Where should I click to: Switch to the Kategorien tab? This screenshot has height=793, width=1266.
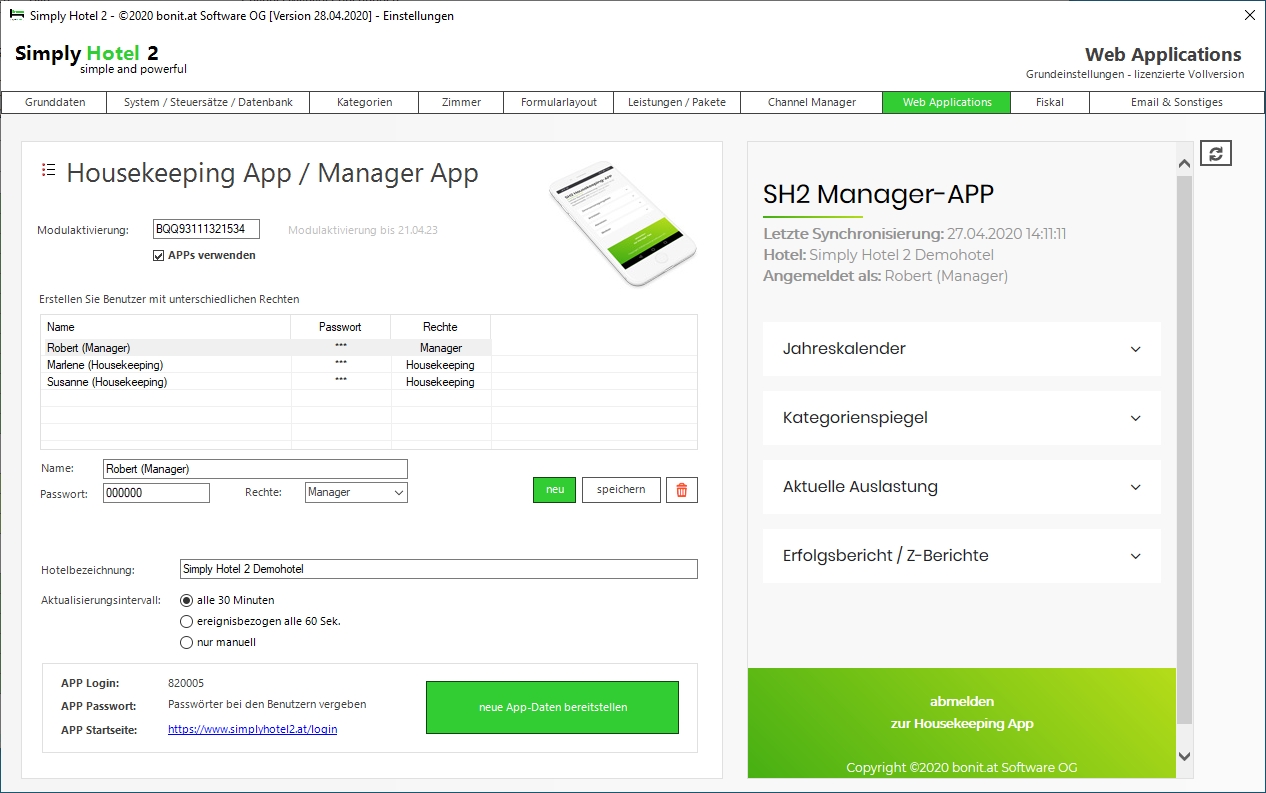pyautogui.click(x=364, y=102)
